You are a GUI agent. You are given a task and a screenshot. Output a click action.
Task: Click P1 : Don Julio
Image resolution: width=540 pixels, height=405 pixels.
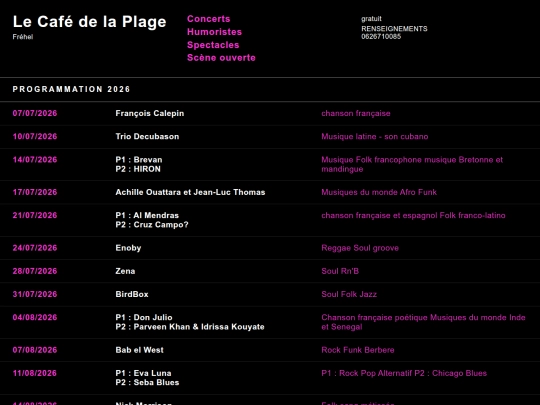point(144,318)
